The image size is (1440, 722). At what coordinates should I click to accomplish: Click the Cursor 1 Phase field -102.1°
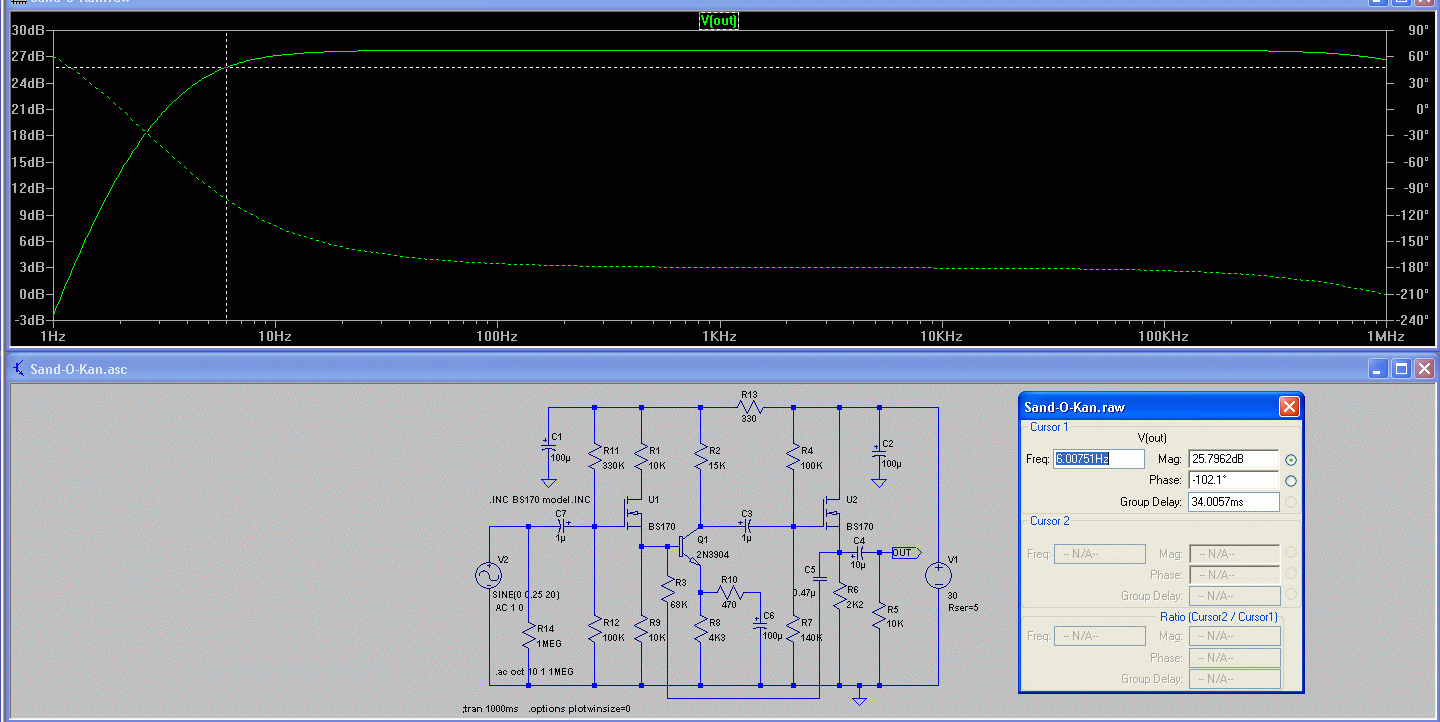pyautogui.click(x=1234, y=480)
